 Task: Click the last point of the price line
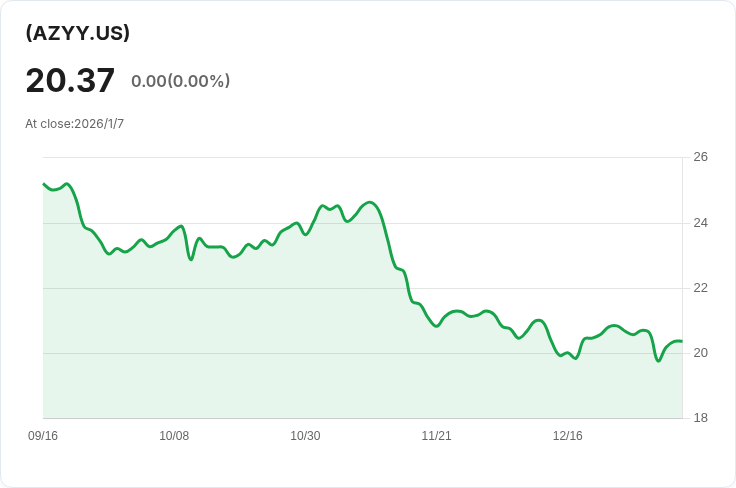(681, 342)
